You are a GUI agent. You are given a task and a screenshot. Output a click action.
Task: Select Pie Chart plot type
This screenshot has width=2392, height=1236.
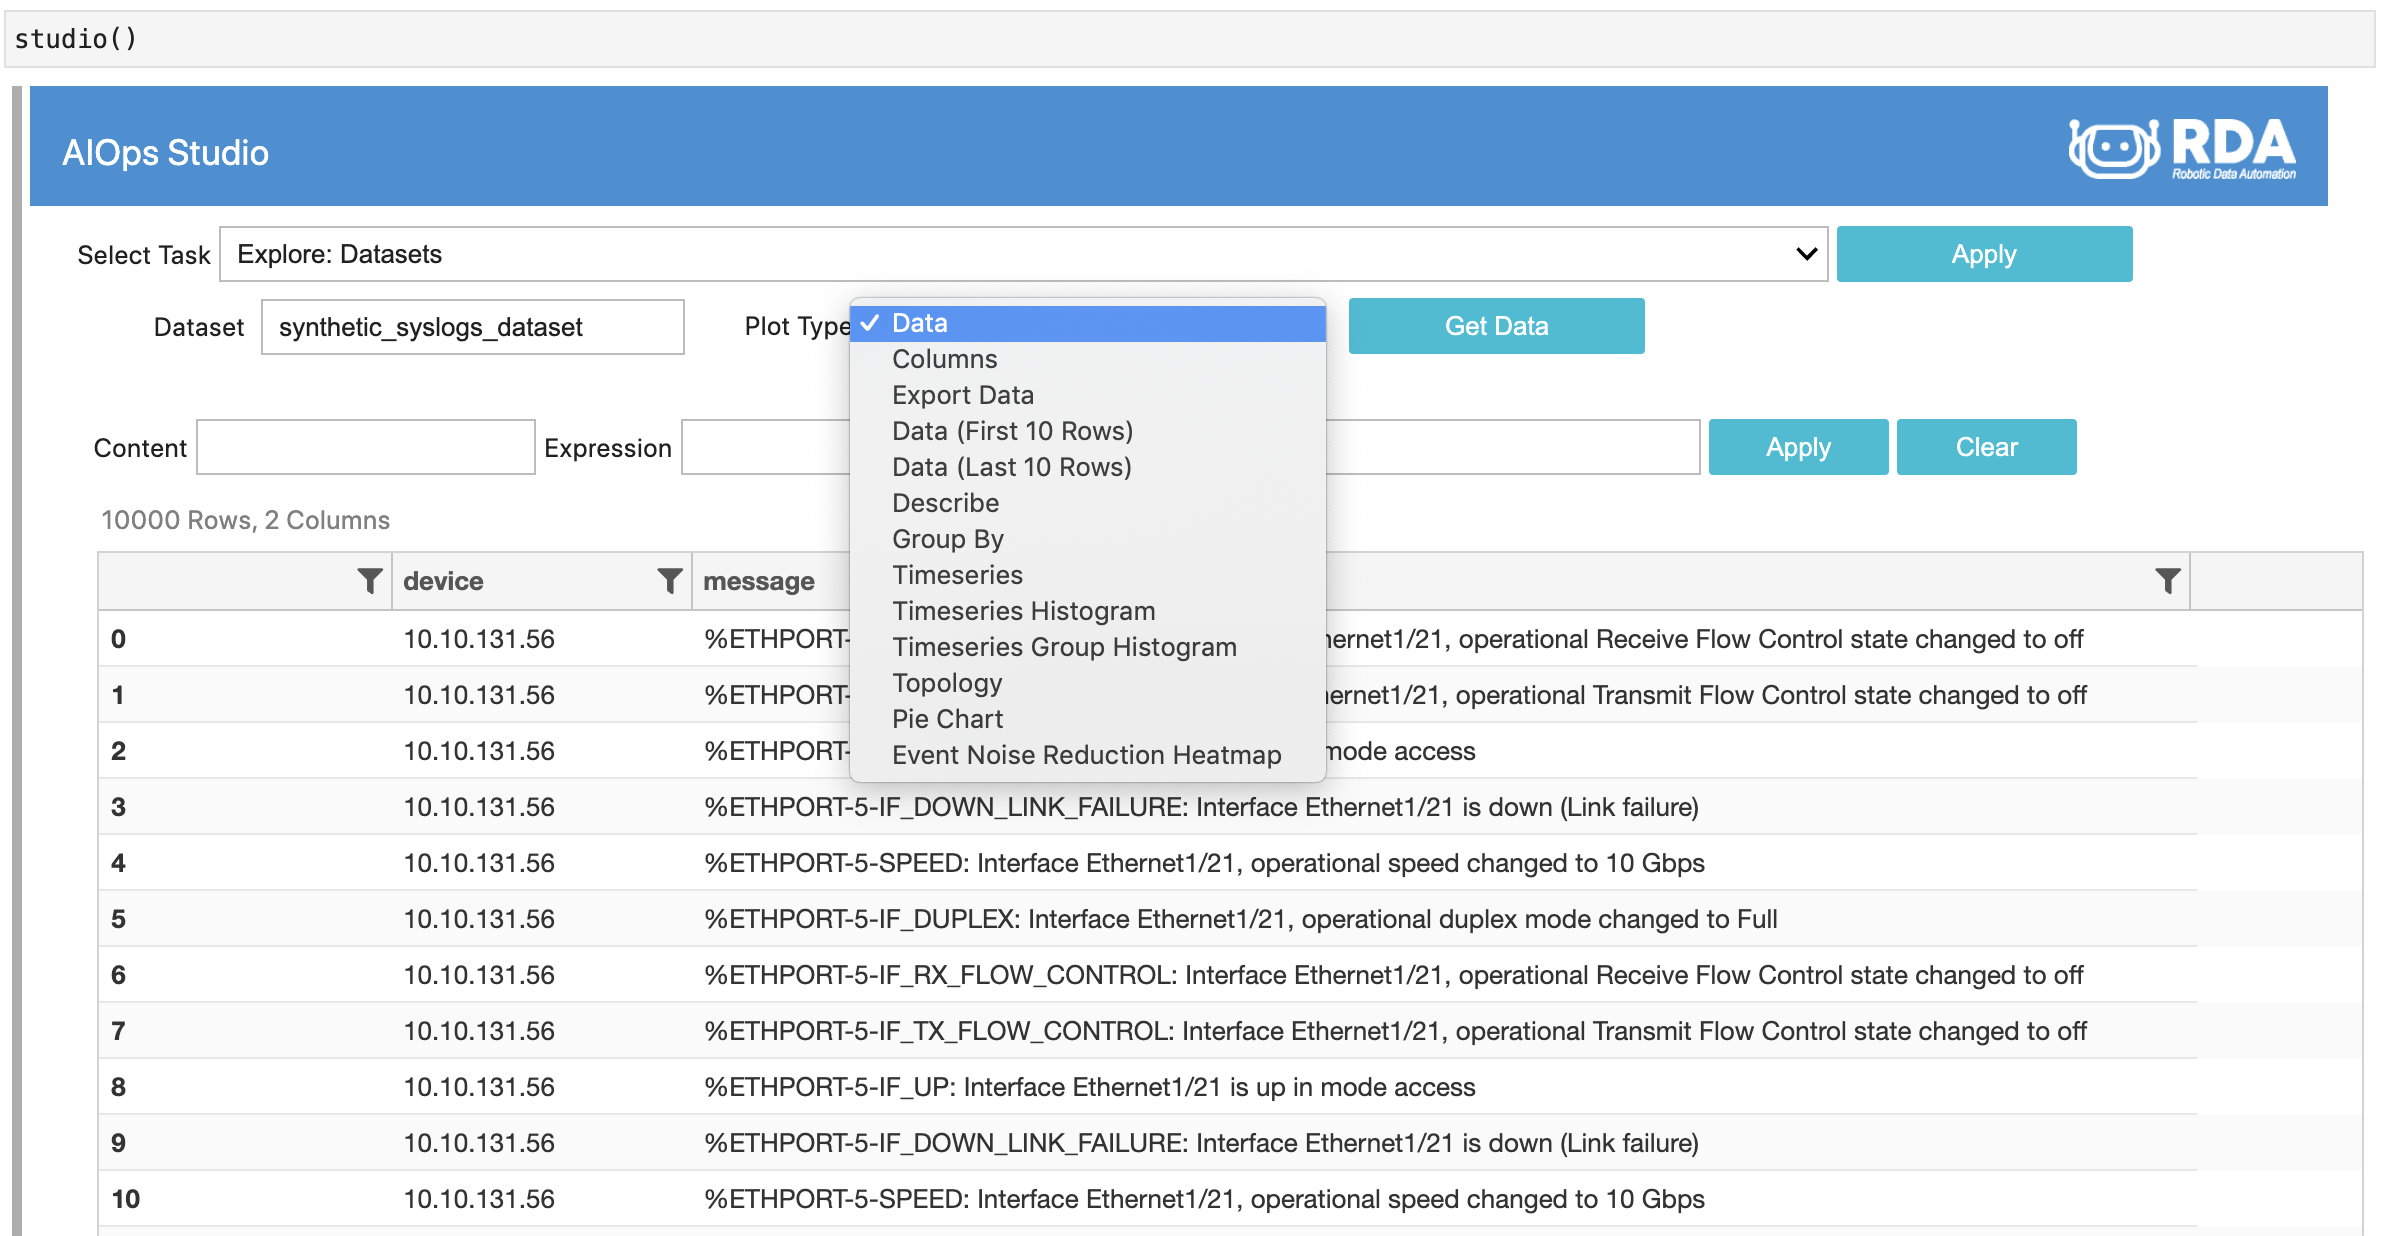click(947, 719)
